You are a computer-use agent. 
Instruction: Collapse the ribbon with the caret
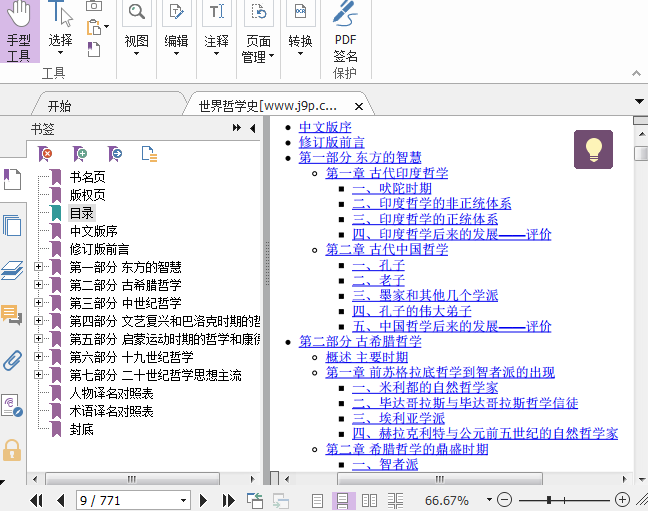click(x=636, y=73)
